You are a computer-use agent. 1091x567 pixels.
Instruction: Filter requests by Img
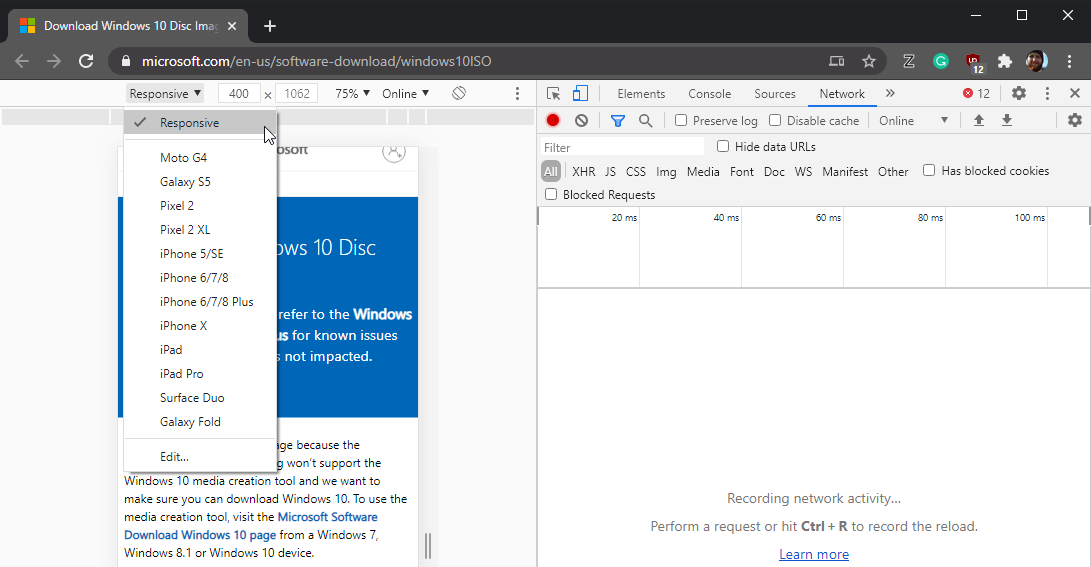[x=666, y=171]
